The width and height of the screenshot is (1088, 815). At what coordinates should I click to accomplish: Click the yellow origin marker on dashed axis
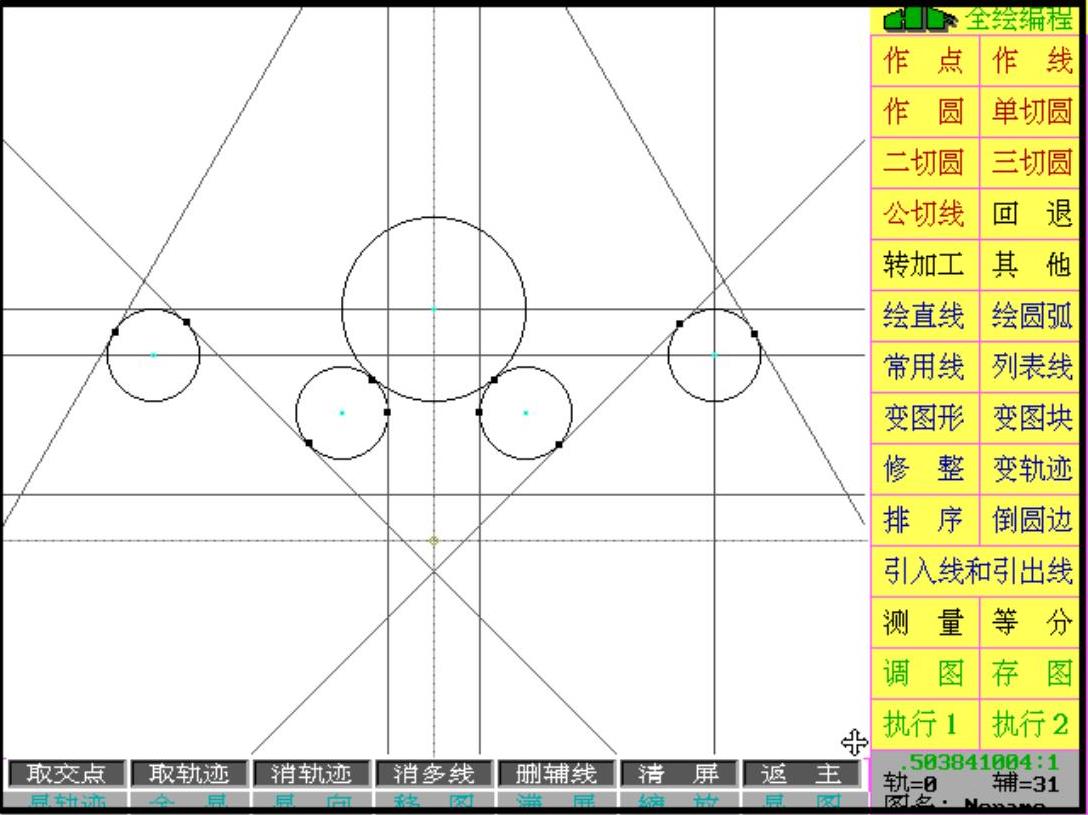tap(434, 540)
